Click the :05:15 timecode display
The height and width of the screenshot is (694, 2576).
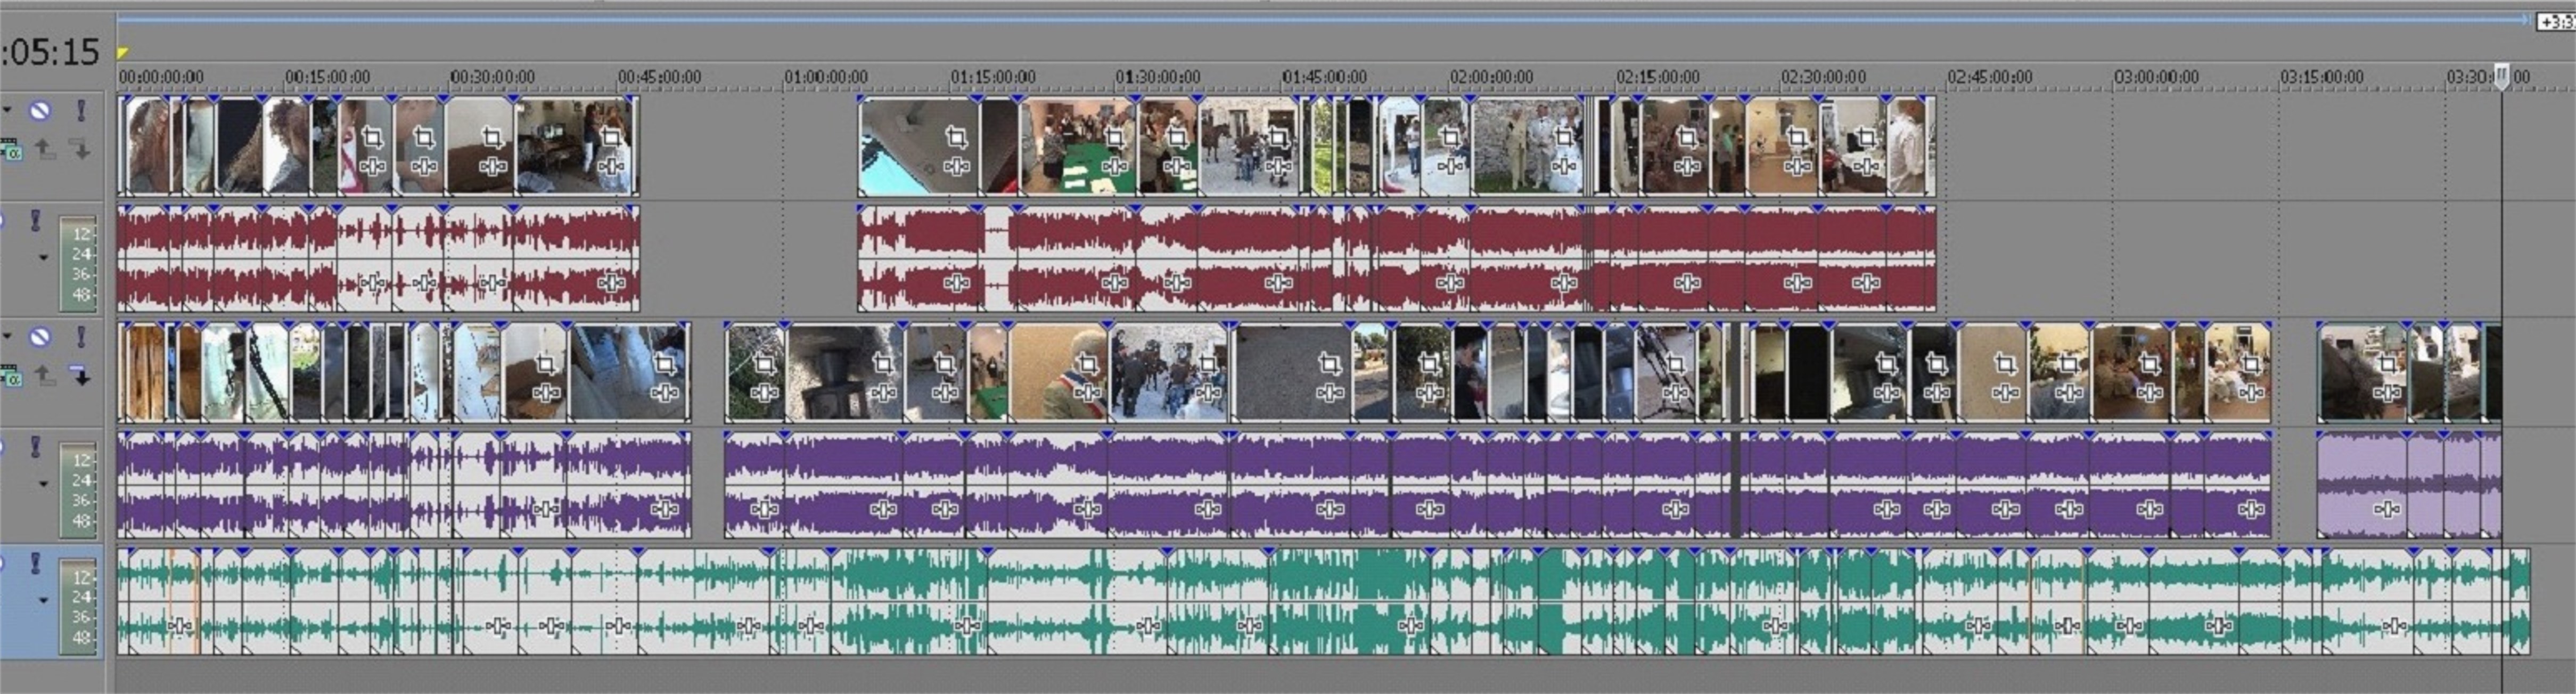(50, 52)
